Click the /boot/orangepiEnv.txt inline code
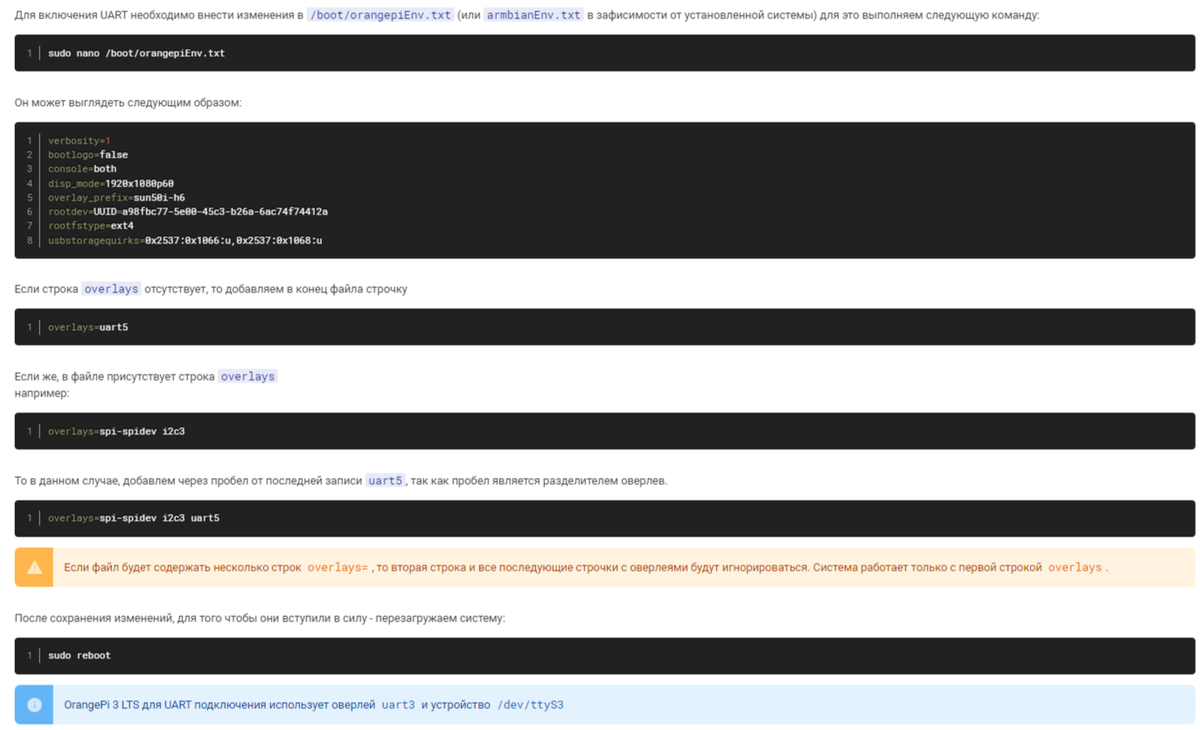The image size is (1200, 730). (381, 15)
